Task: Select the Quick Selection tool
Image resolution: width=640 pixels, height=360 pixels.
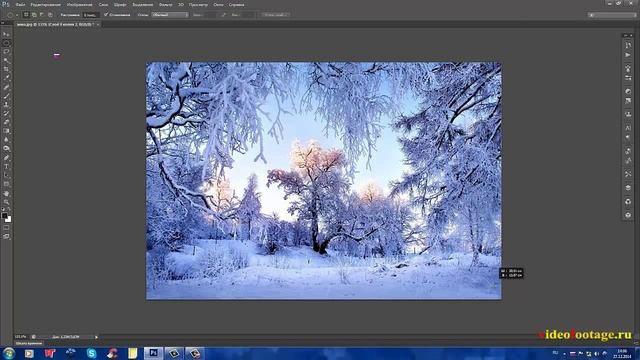Action: (x=6, y=60)
